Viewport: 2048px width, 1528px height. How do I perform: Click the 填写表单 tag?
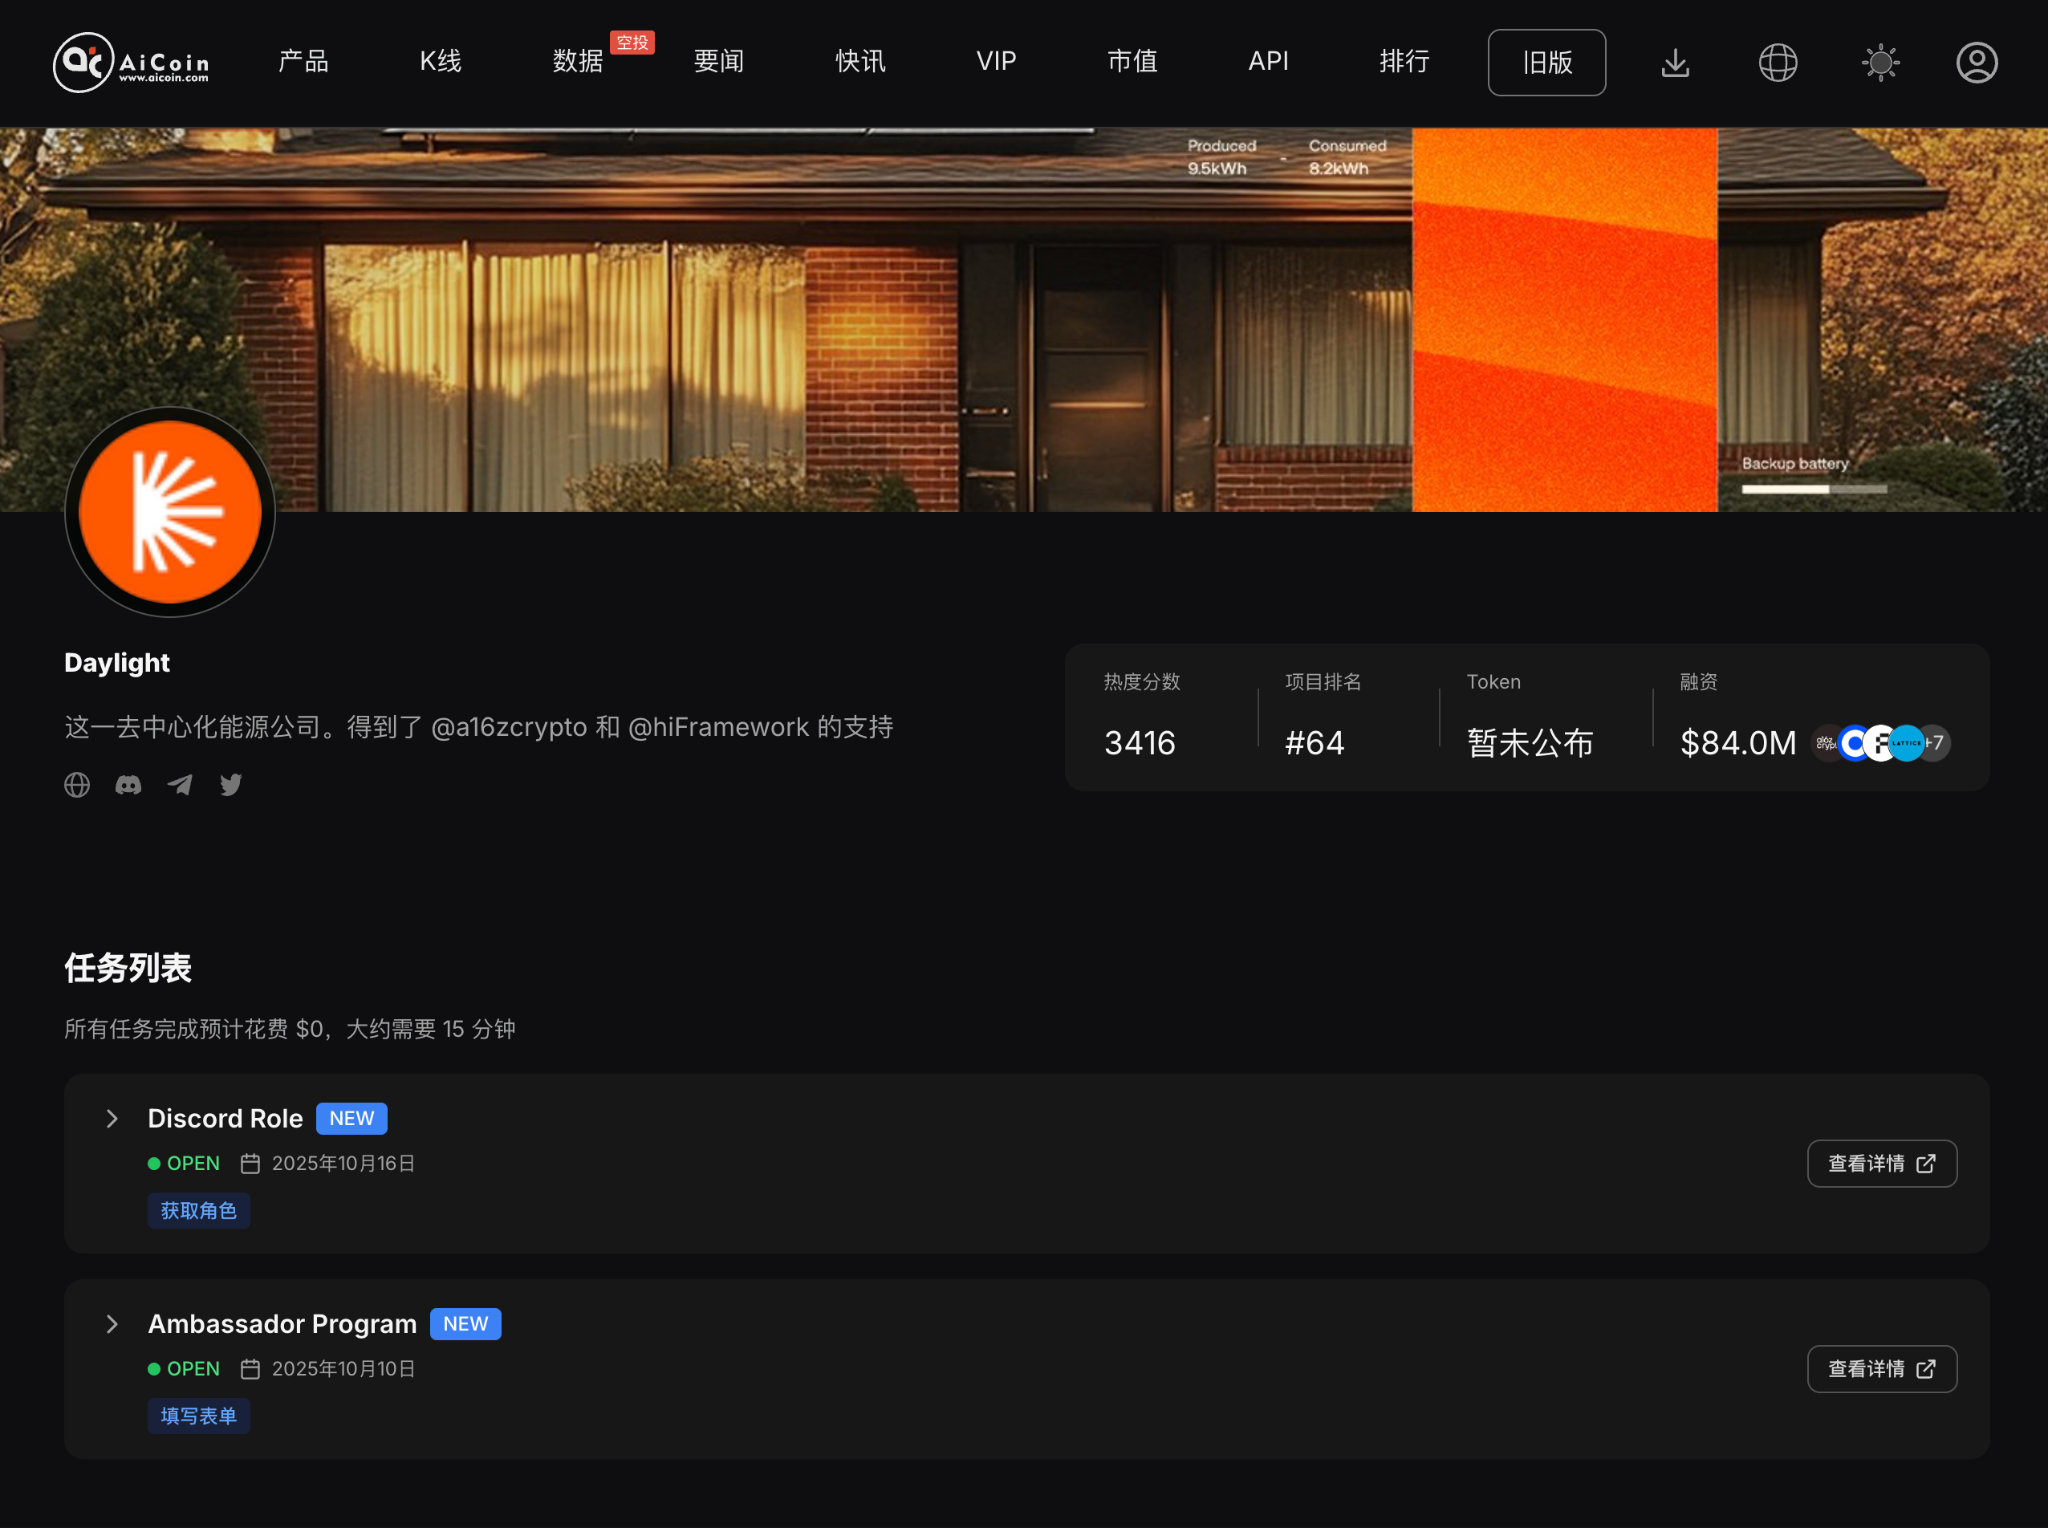click(198, 1416)
